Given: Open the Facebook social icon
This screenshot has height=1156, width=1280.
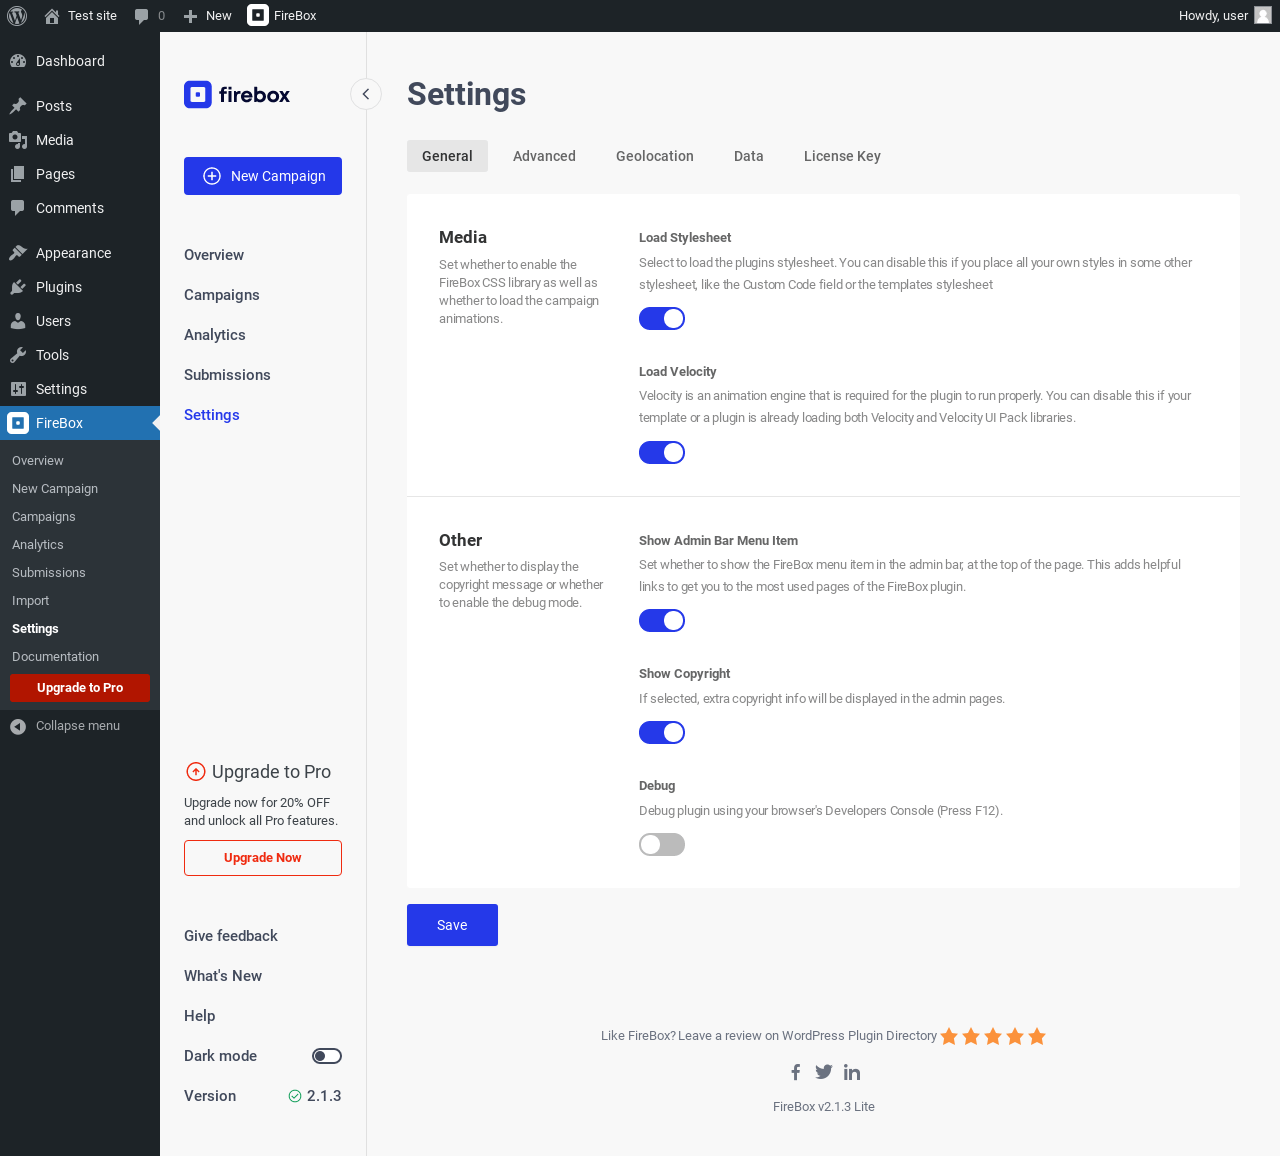Looking at the screenshot, I should pyautogui.click(x=796, y=1072).
